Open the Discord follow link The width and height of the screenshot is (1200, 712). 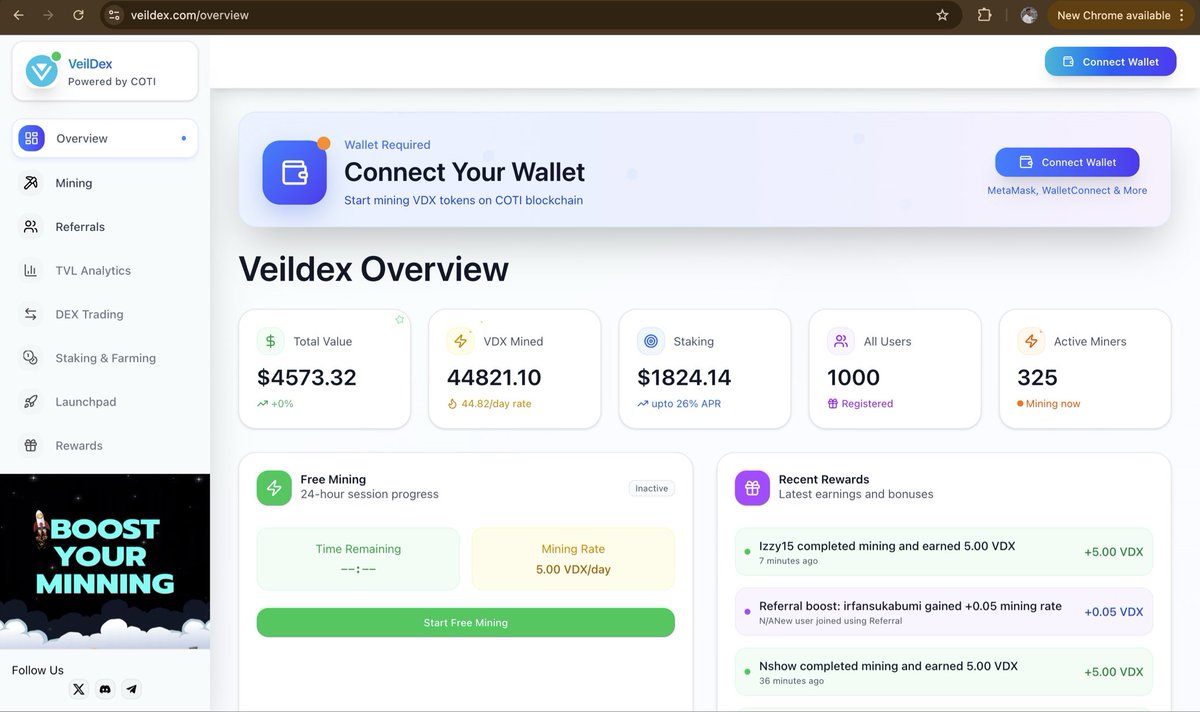pyautogui.click(x=105, y=689)
